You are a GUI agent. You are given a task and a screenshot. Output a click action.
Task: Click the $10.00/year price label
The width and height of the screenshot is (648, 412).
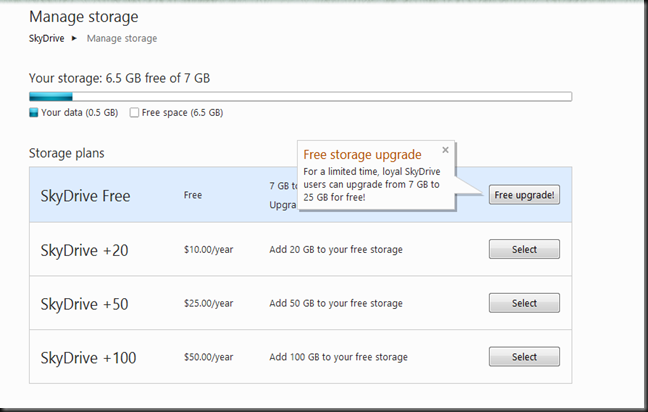coord(208,250)
